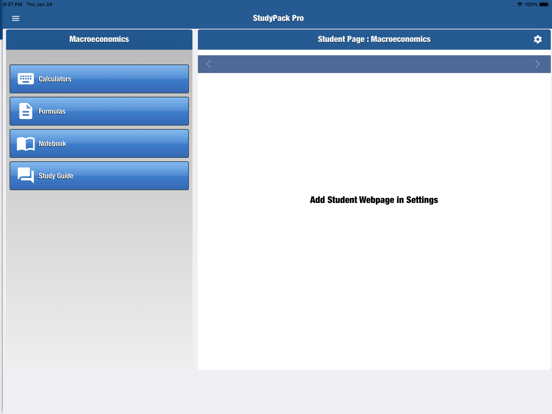Open the Study Guide section
The width and height of the screenshot is (552, 414).
[99, 176]
